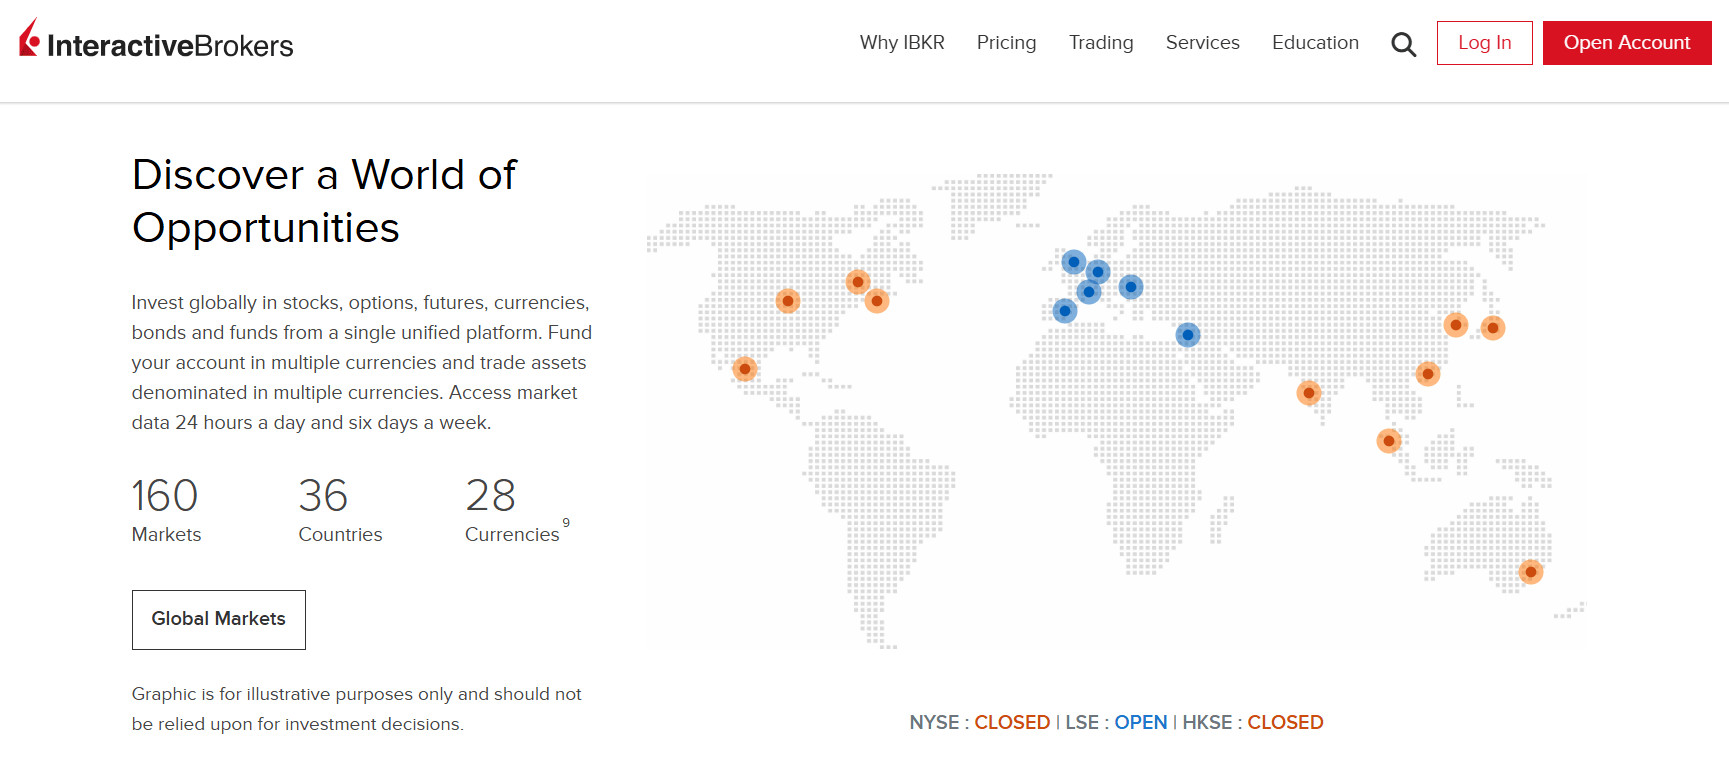Click the 'NYSE : CLOSED' status text
1729x780 pixels.
(x=980, y=722)
